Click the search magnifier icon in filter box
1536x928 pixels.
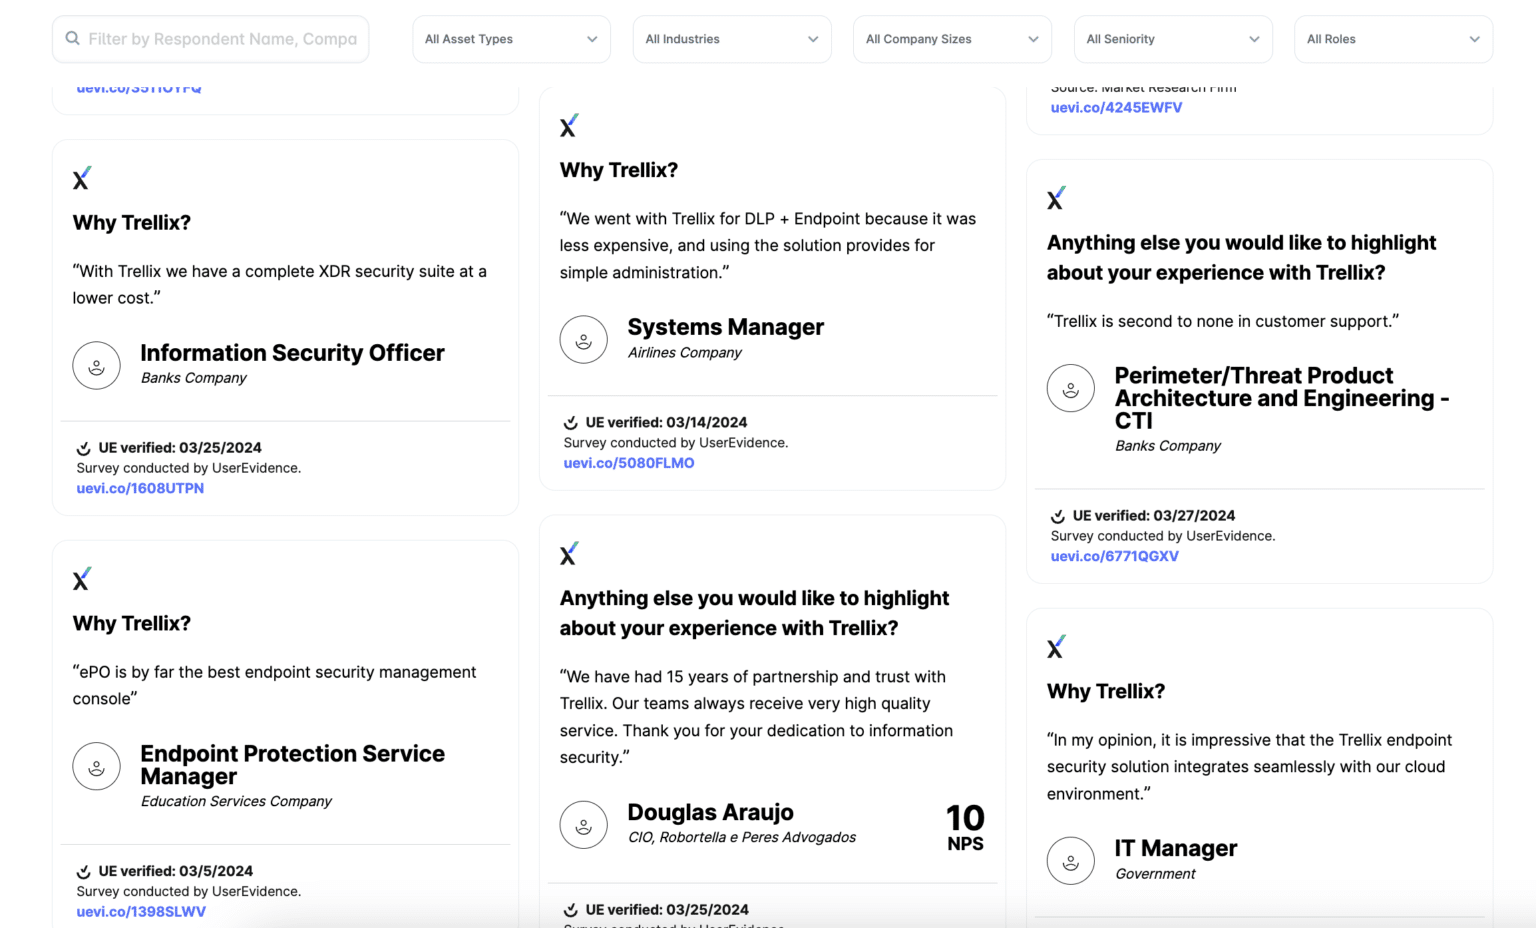pyautogui.click(x=73, y=39)
